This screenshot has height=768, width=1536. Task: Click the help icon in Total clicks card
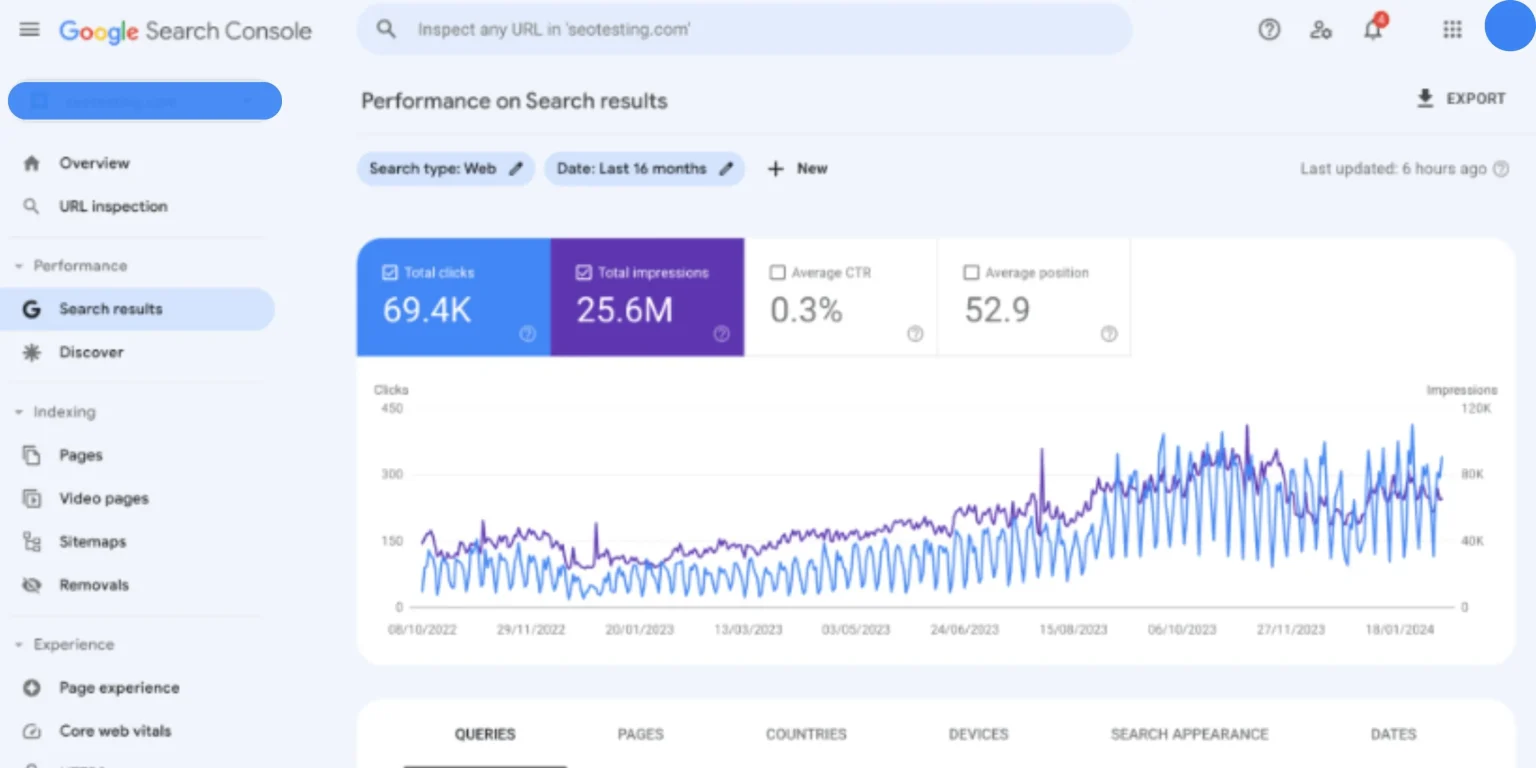[527, 335]
